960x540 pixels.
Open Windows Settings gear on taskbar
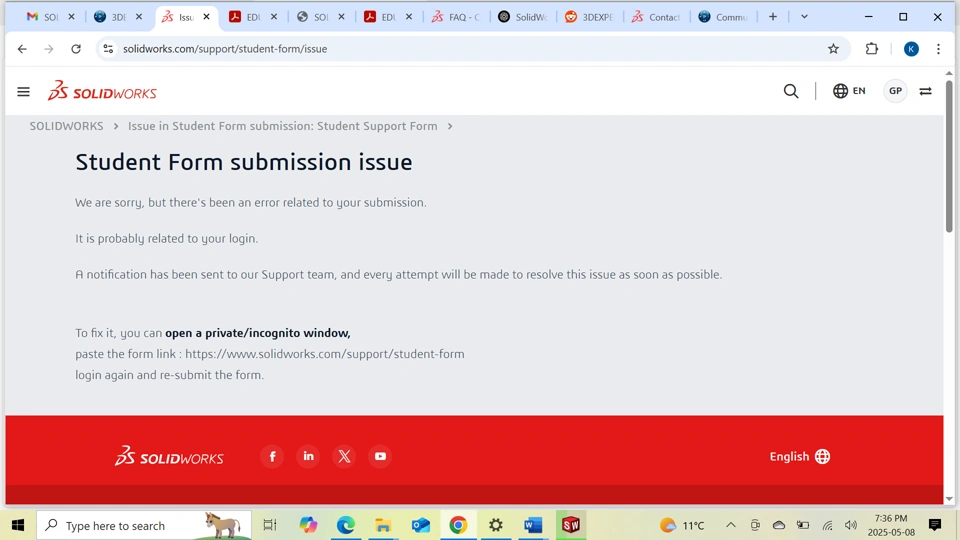point(496,525)
